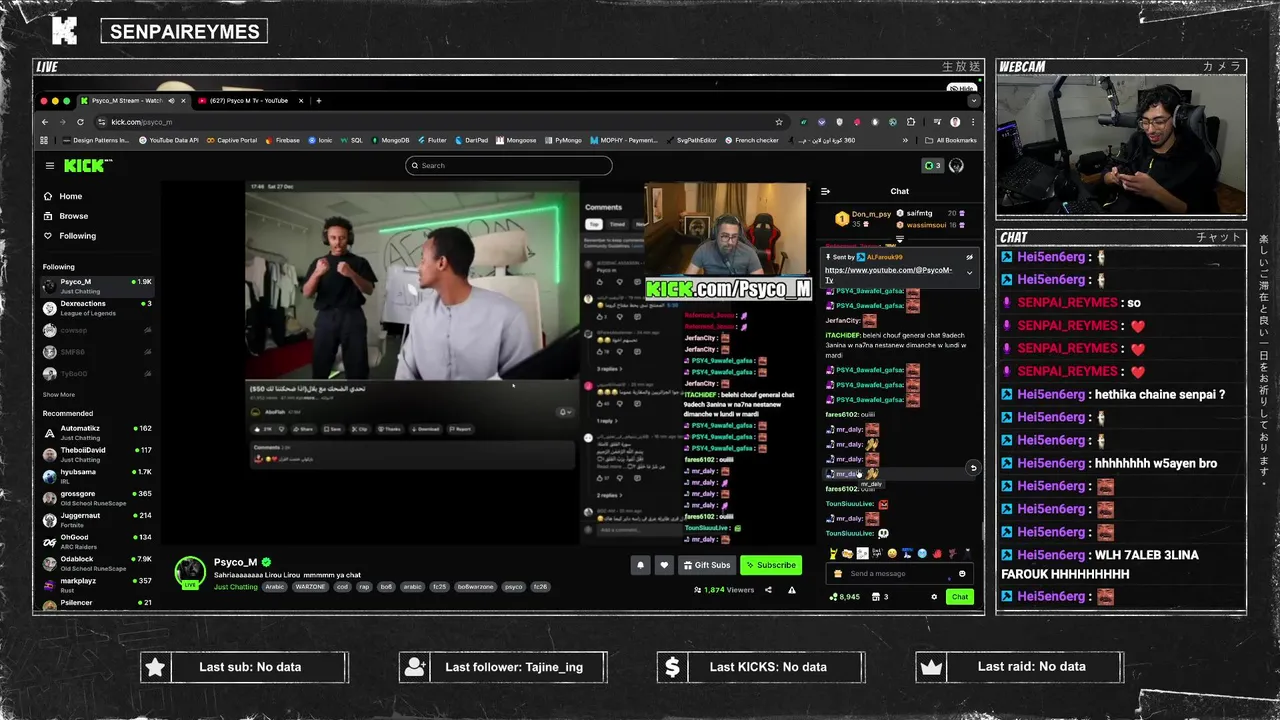Viewport: 1280px width, 720px height.
Task: Expand hidden bookmarks chevron
Action: [x=905, y=140]
